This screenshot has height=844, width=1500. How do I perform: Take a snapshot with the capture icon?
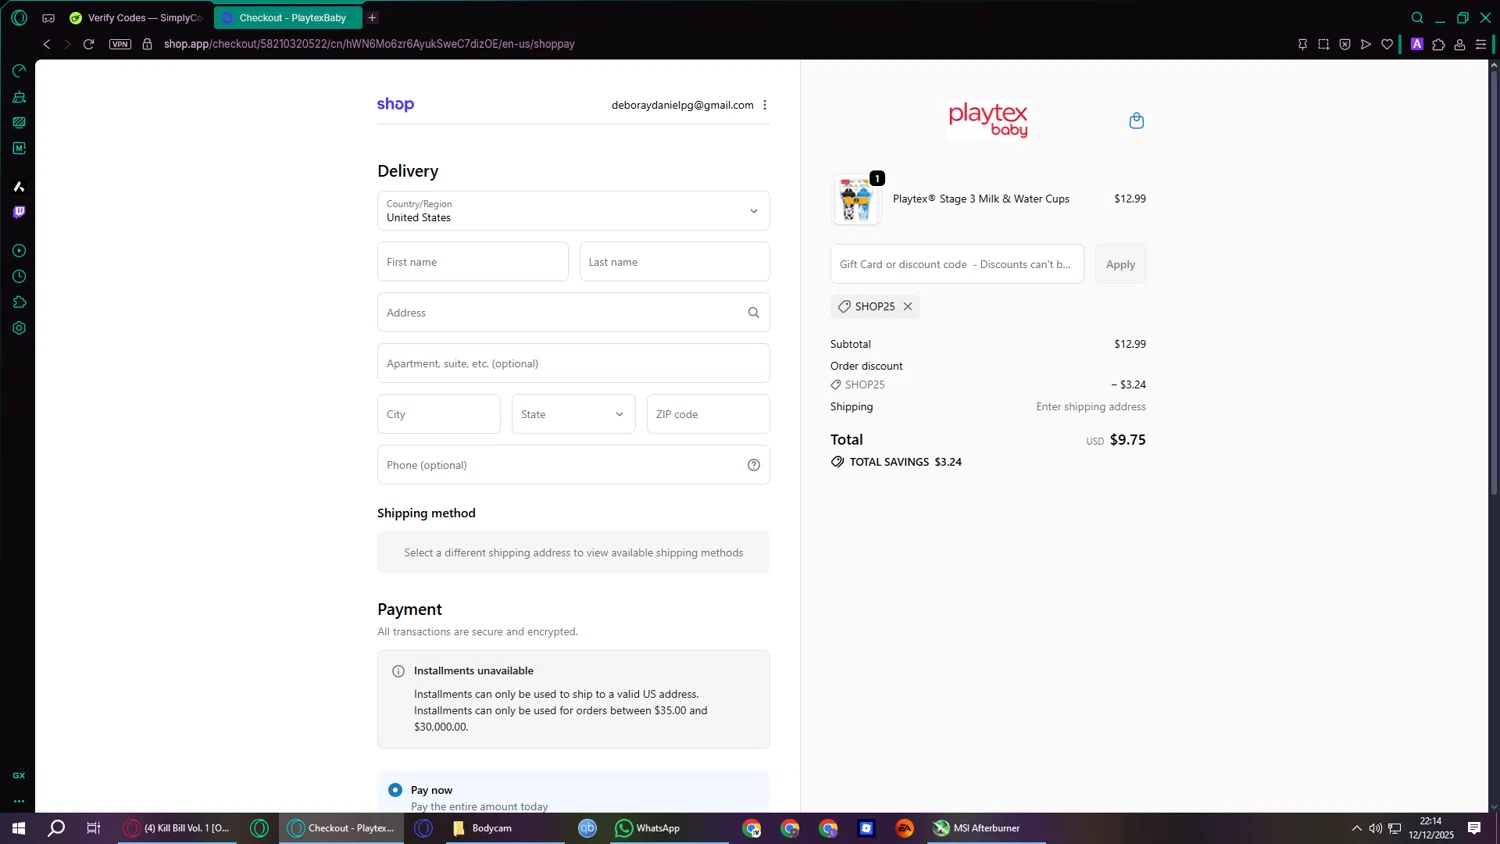pyautogui.click(x=1323, y=44)
